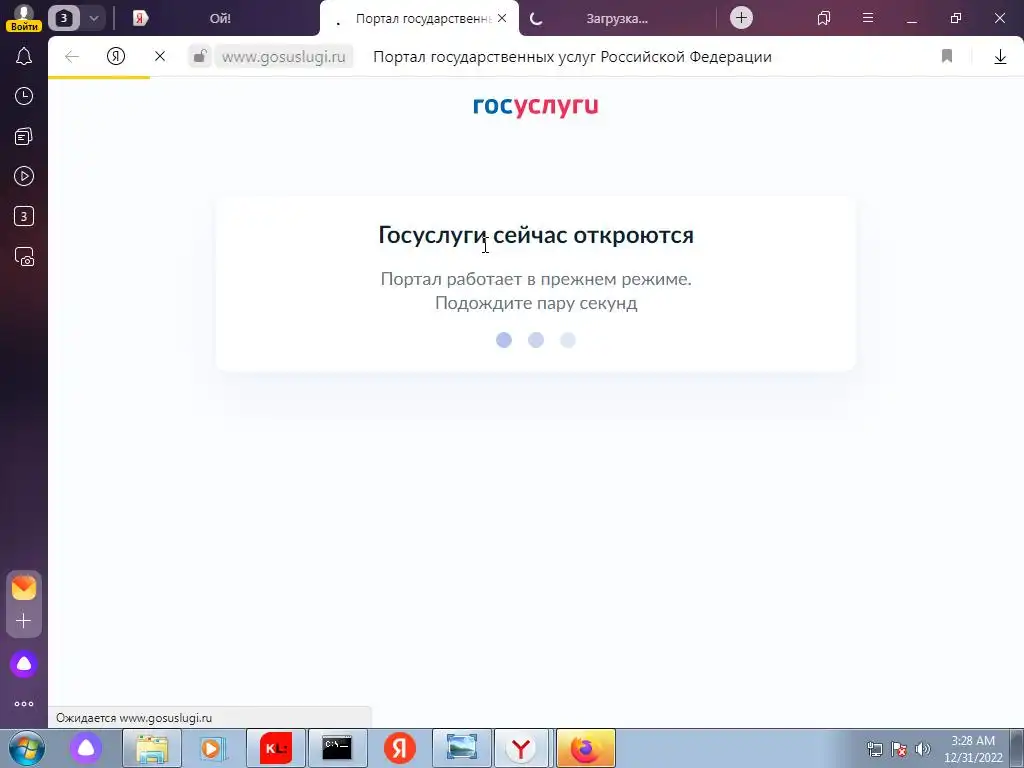Open the video play icon in sidebar
This screenshot has width=1024, height=768.
[x=24, y=176]
